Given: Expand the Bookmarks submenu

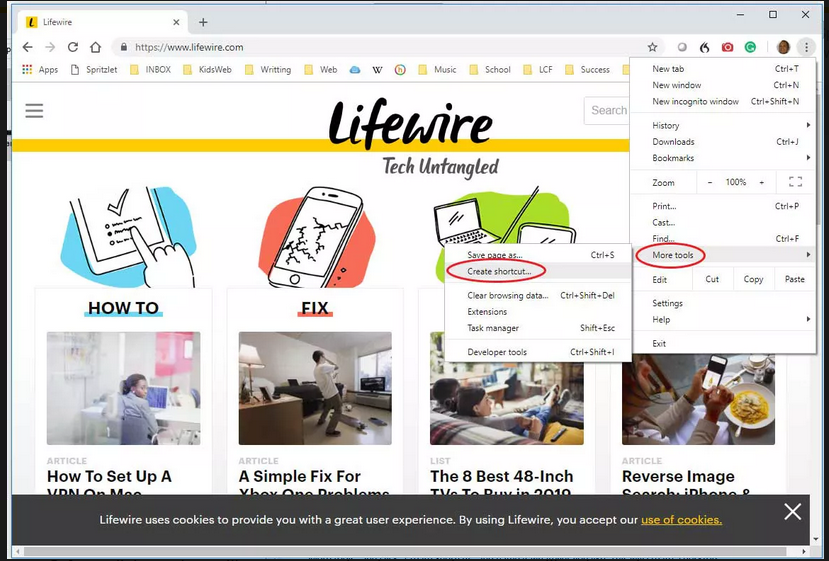Looking at the screenshot, I should coord(723,158).
